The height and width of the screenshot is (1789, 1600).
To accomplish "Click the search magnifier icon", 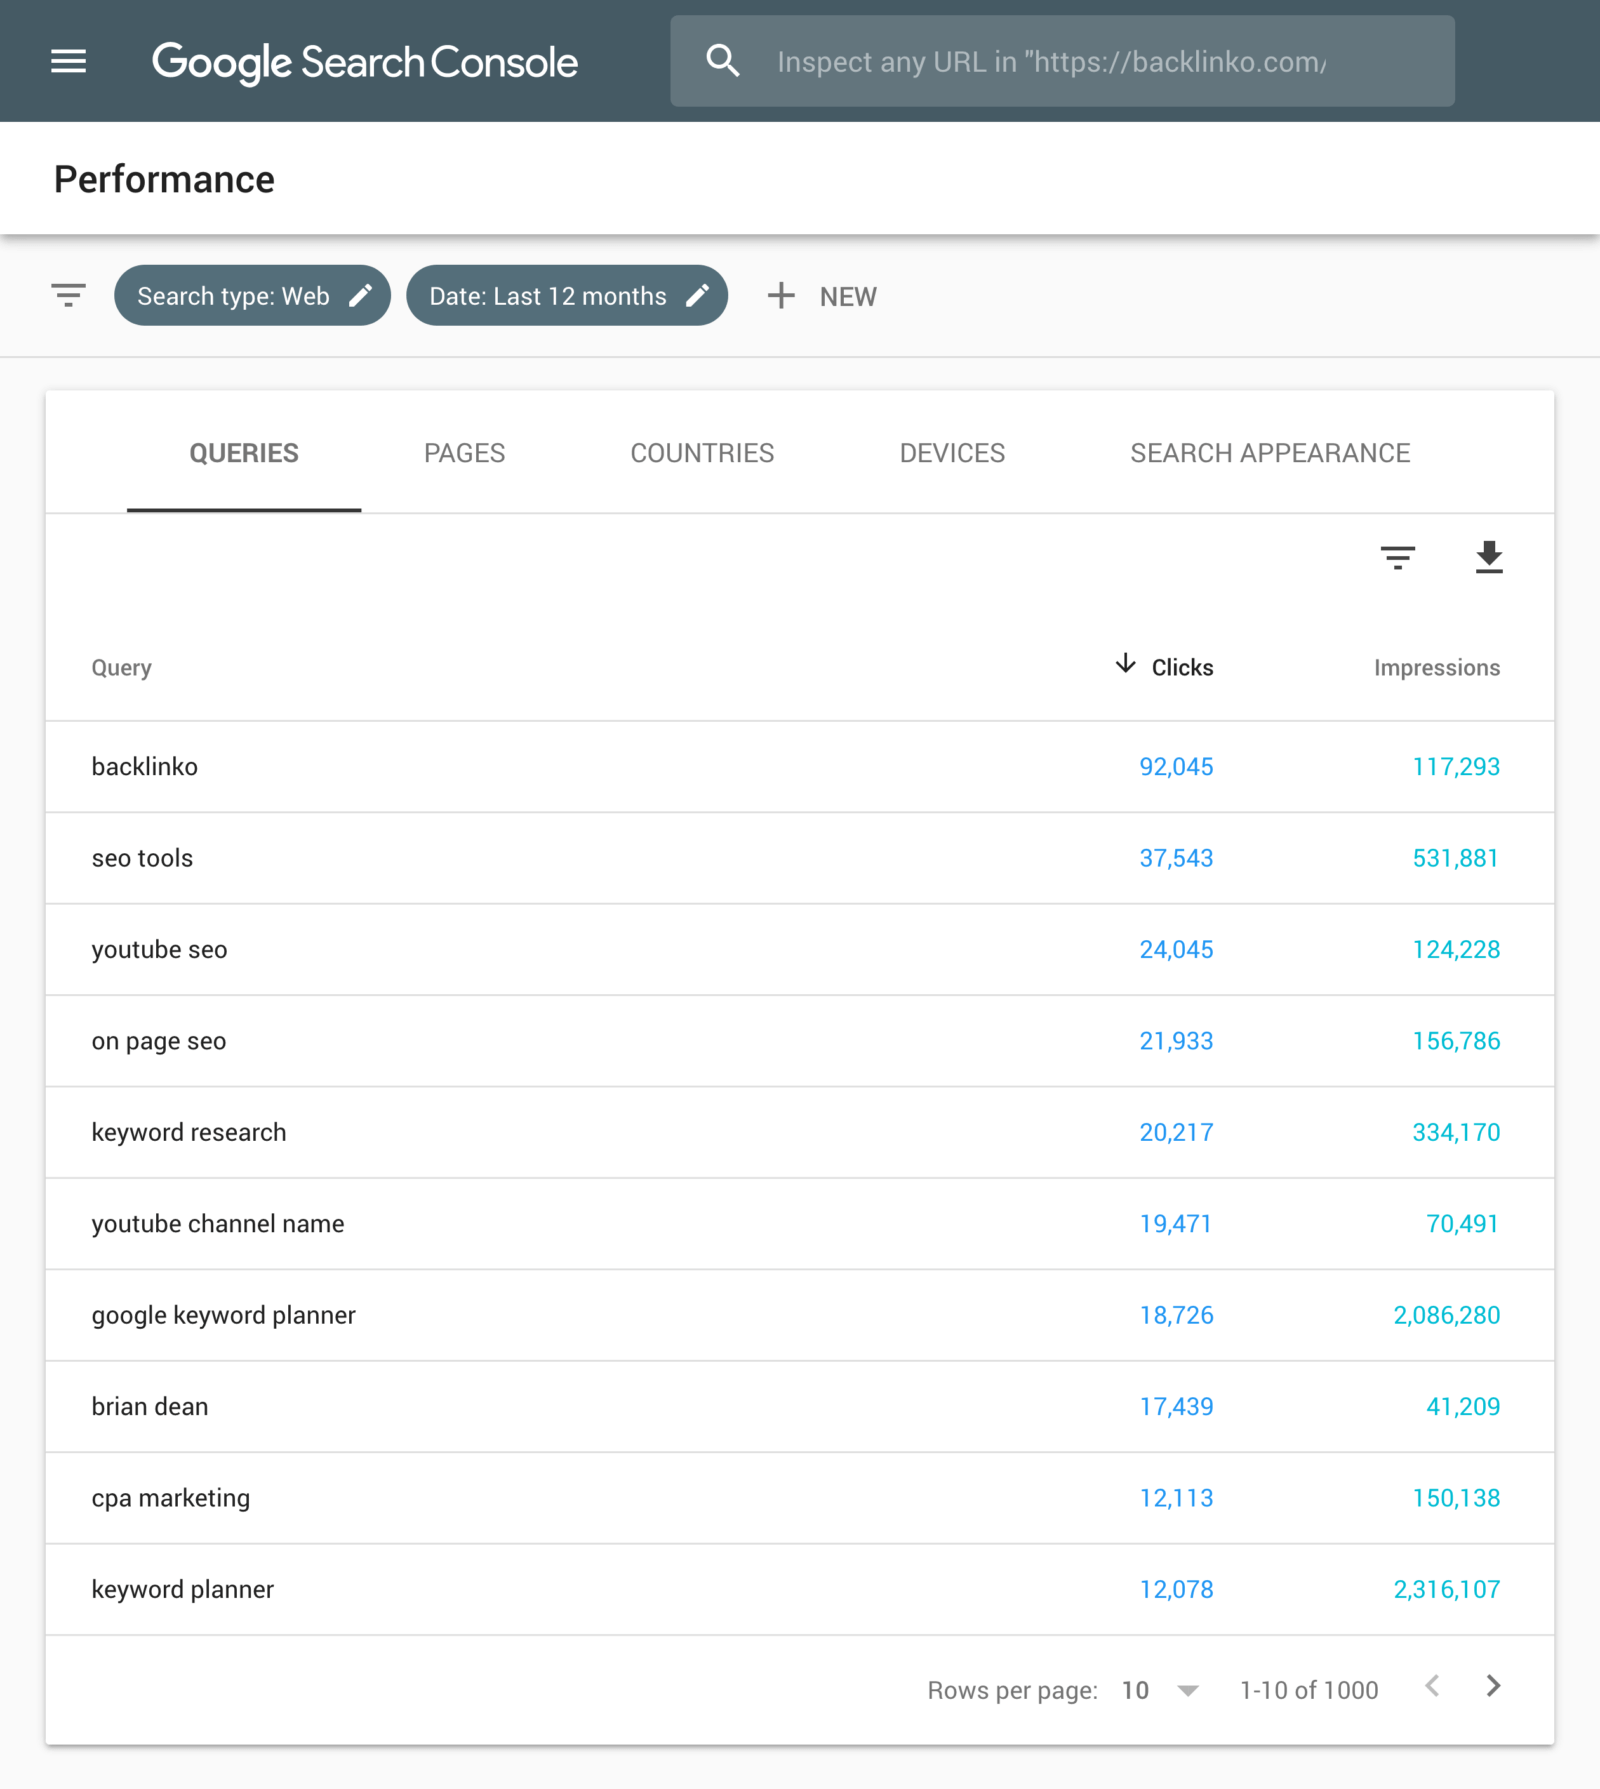I will pos(723,61).
